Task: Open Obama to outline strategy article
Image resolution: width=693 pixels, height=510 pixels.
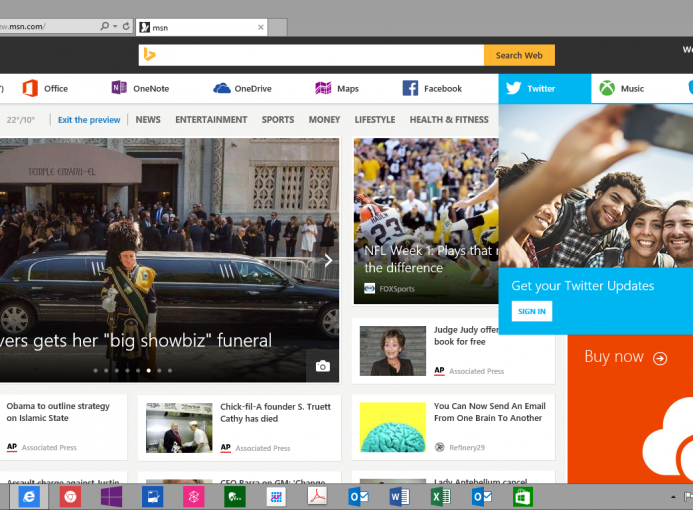Action: coord(58,412)
